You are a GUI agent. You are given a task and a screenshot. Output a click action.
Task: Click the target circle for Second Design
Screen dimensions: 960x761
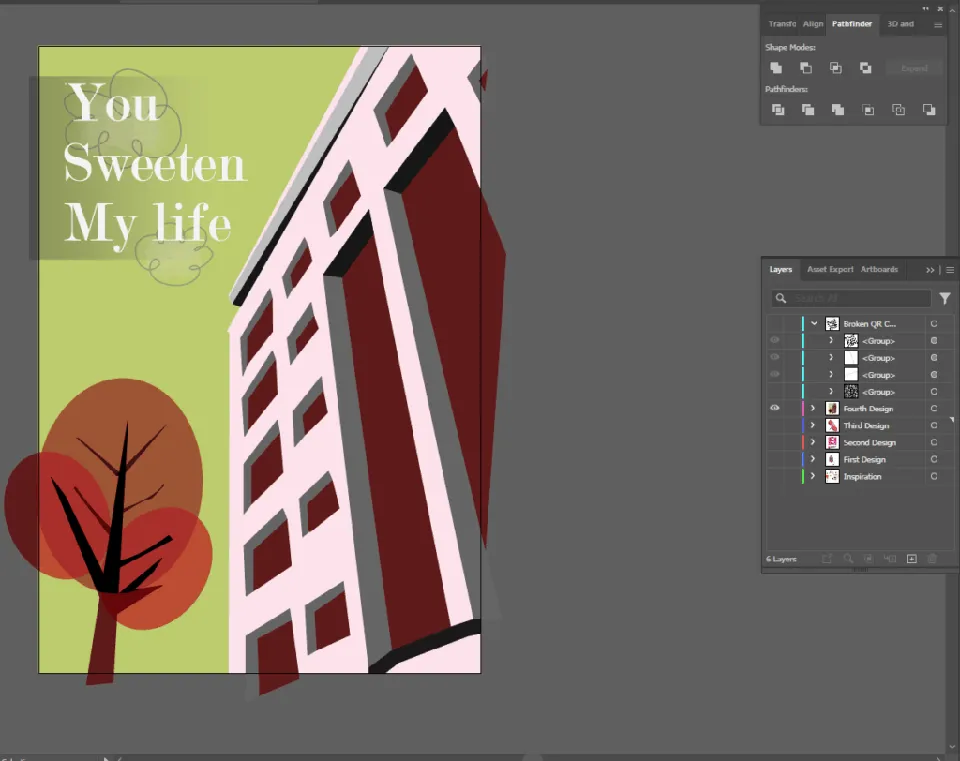click(x=934, y=443)
